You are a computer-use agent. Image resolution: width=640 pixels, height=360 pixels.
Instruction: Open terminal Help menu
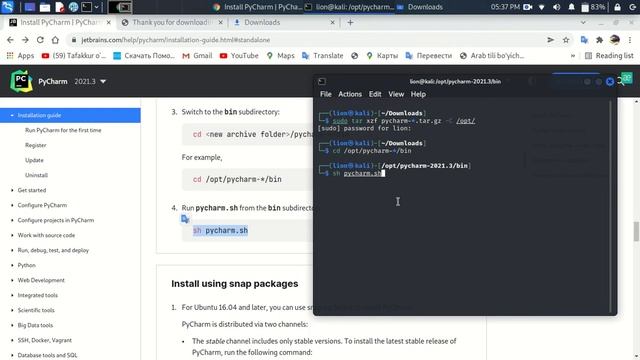pyautogui.click(x=418, y=94)
